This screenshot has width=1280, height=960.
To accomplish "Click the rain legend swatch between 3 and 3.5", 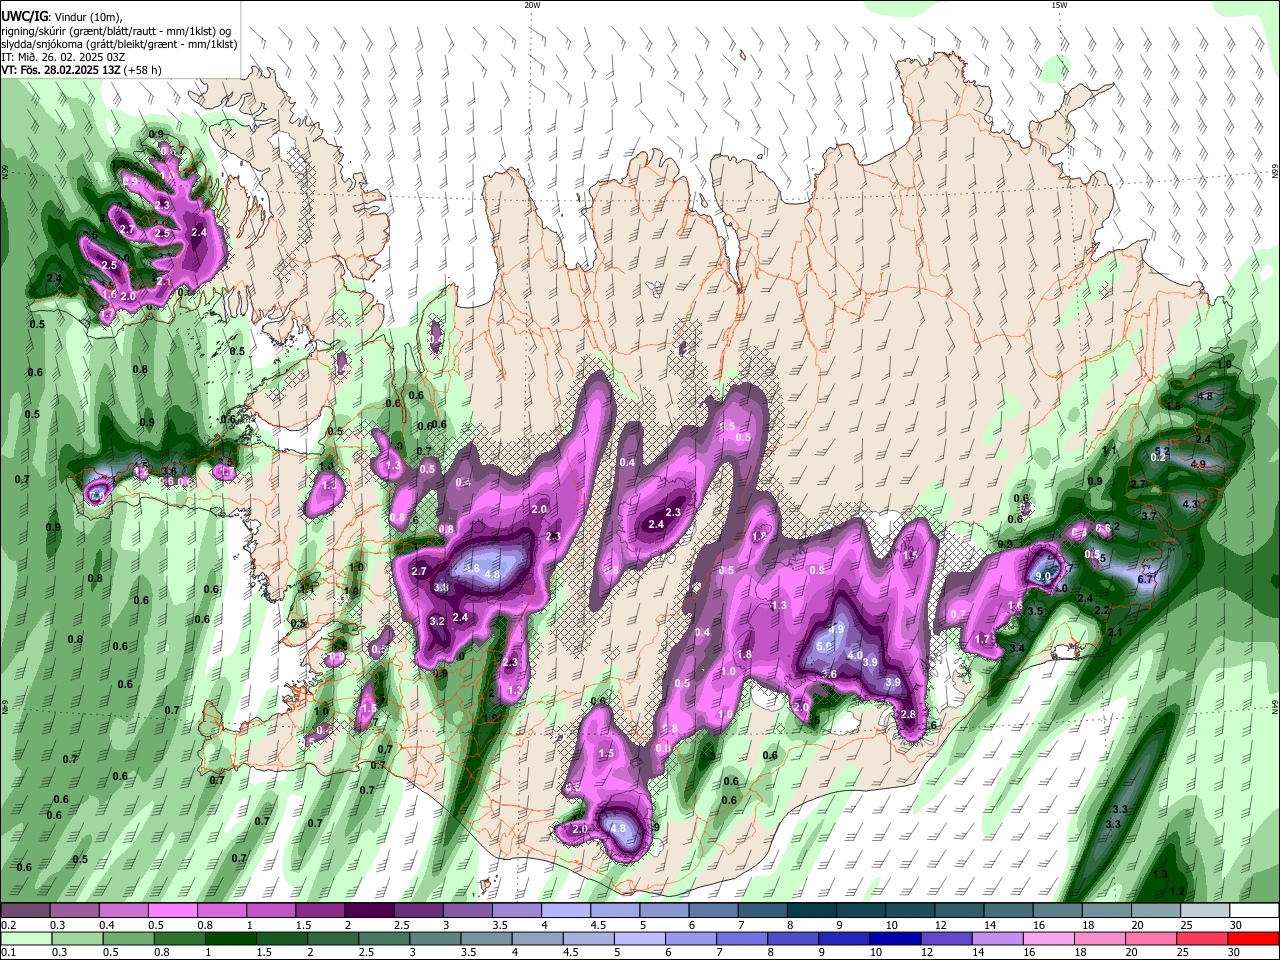I will point(434,938).
